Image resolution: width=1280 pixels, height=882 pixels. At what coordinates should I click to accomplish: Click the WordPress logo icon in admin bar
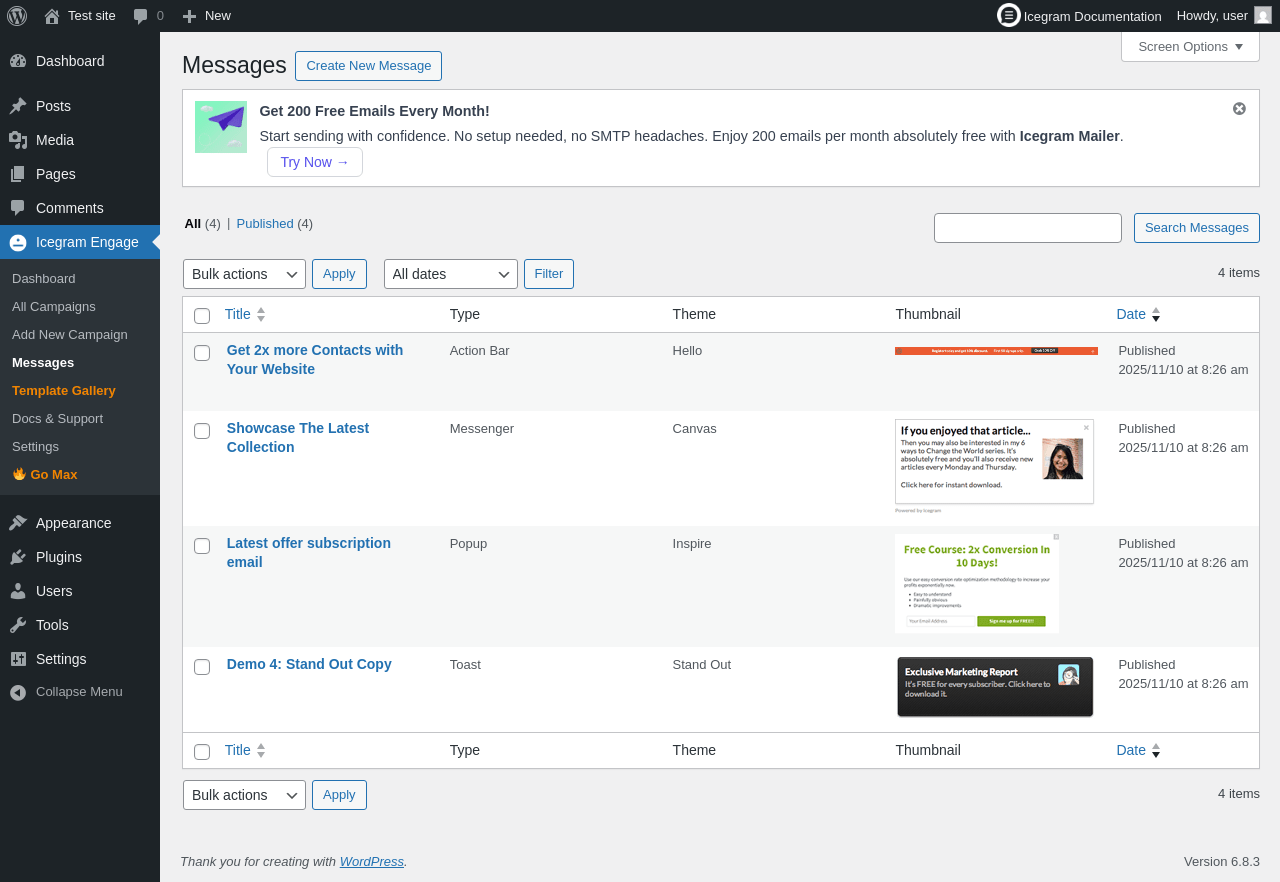pyautogui.click(x=17, y=16)
